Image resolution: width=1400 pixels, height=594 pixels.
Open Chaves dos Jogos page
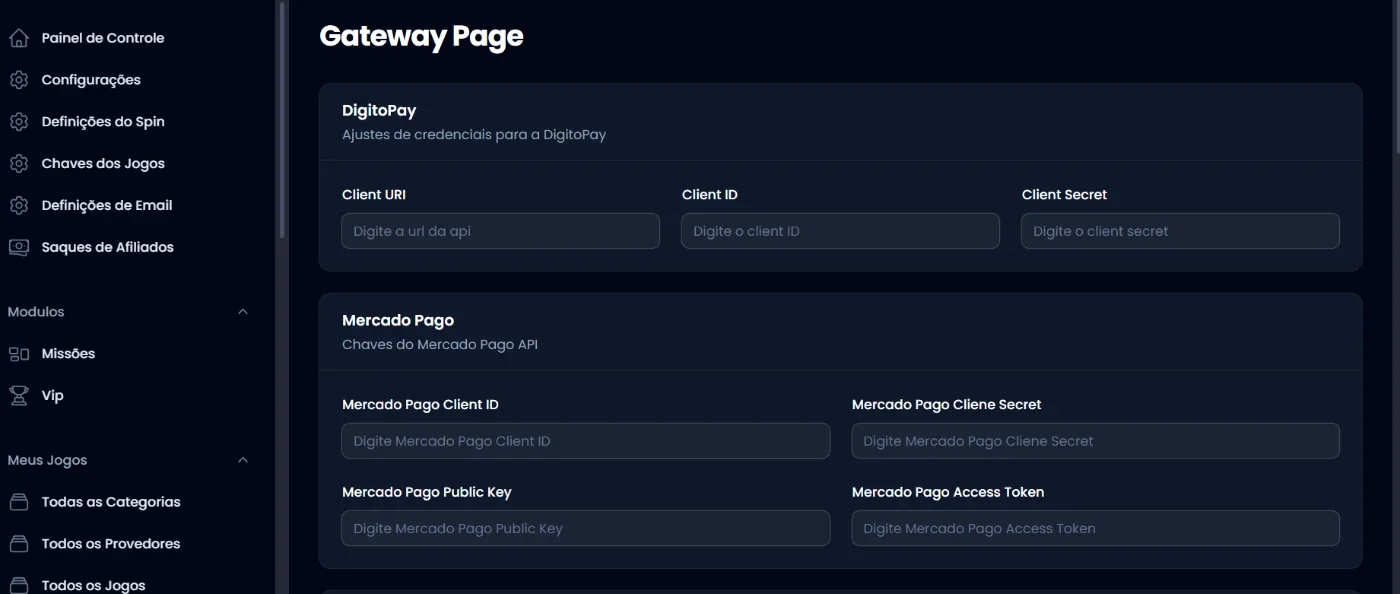pos(103,164)
